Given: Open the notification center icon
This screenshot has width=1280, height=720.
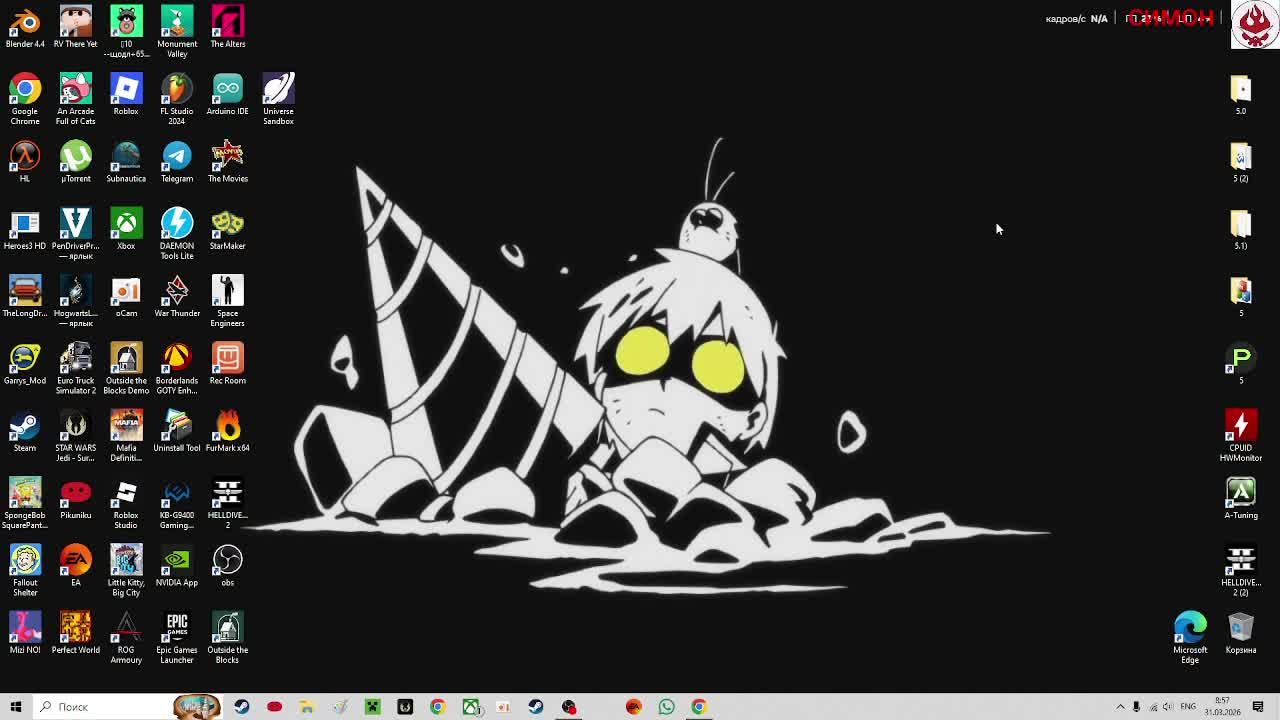Looking at the screenshot, I should tap(1258, 707).
